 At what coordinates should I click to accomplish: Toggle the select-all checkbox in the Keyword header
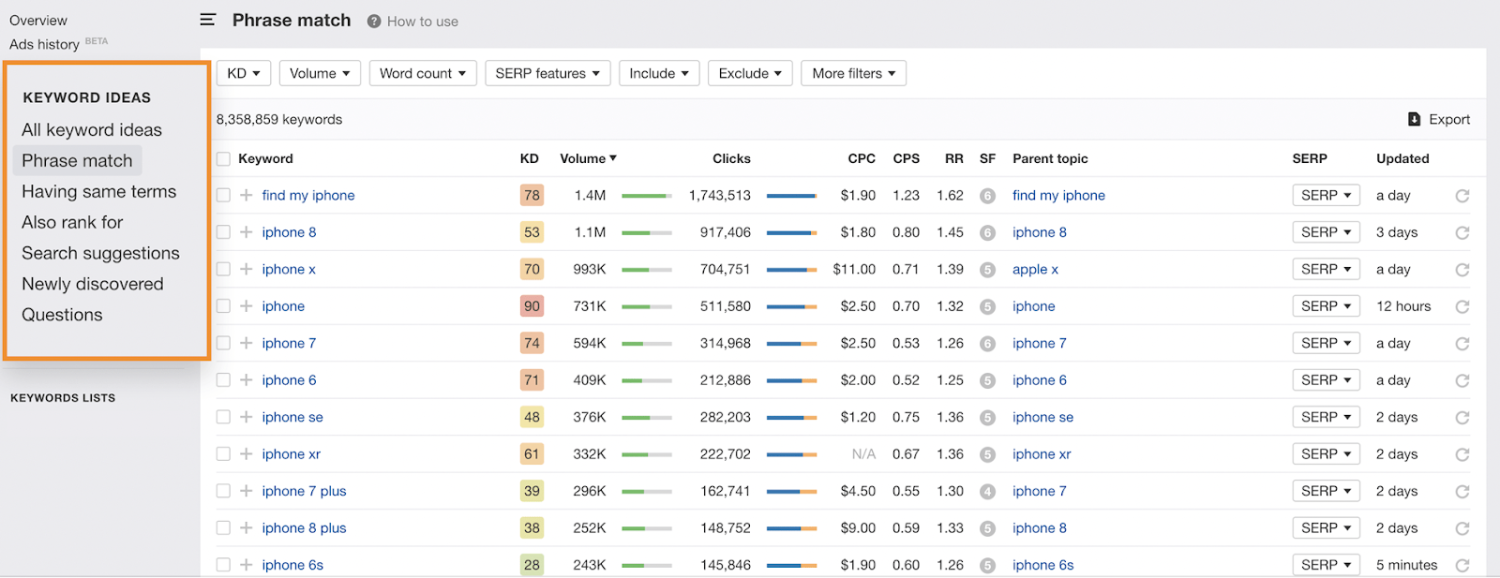pyautogui.click(x=223, y=159)
